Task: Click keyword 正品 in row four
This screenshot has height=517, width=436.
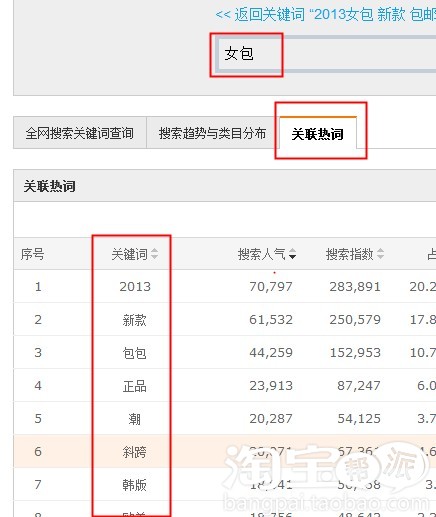Action: (134, 386)
